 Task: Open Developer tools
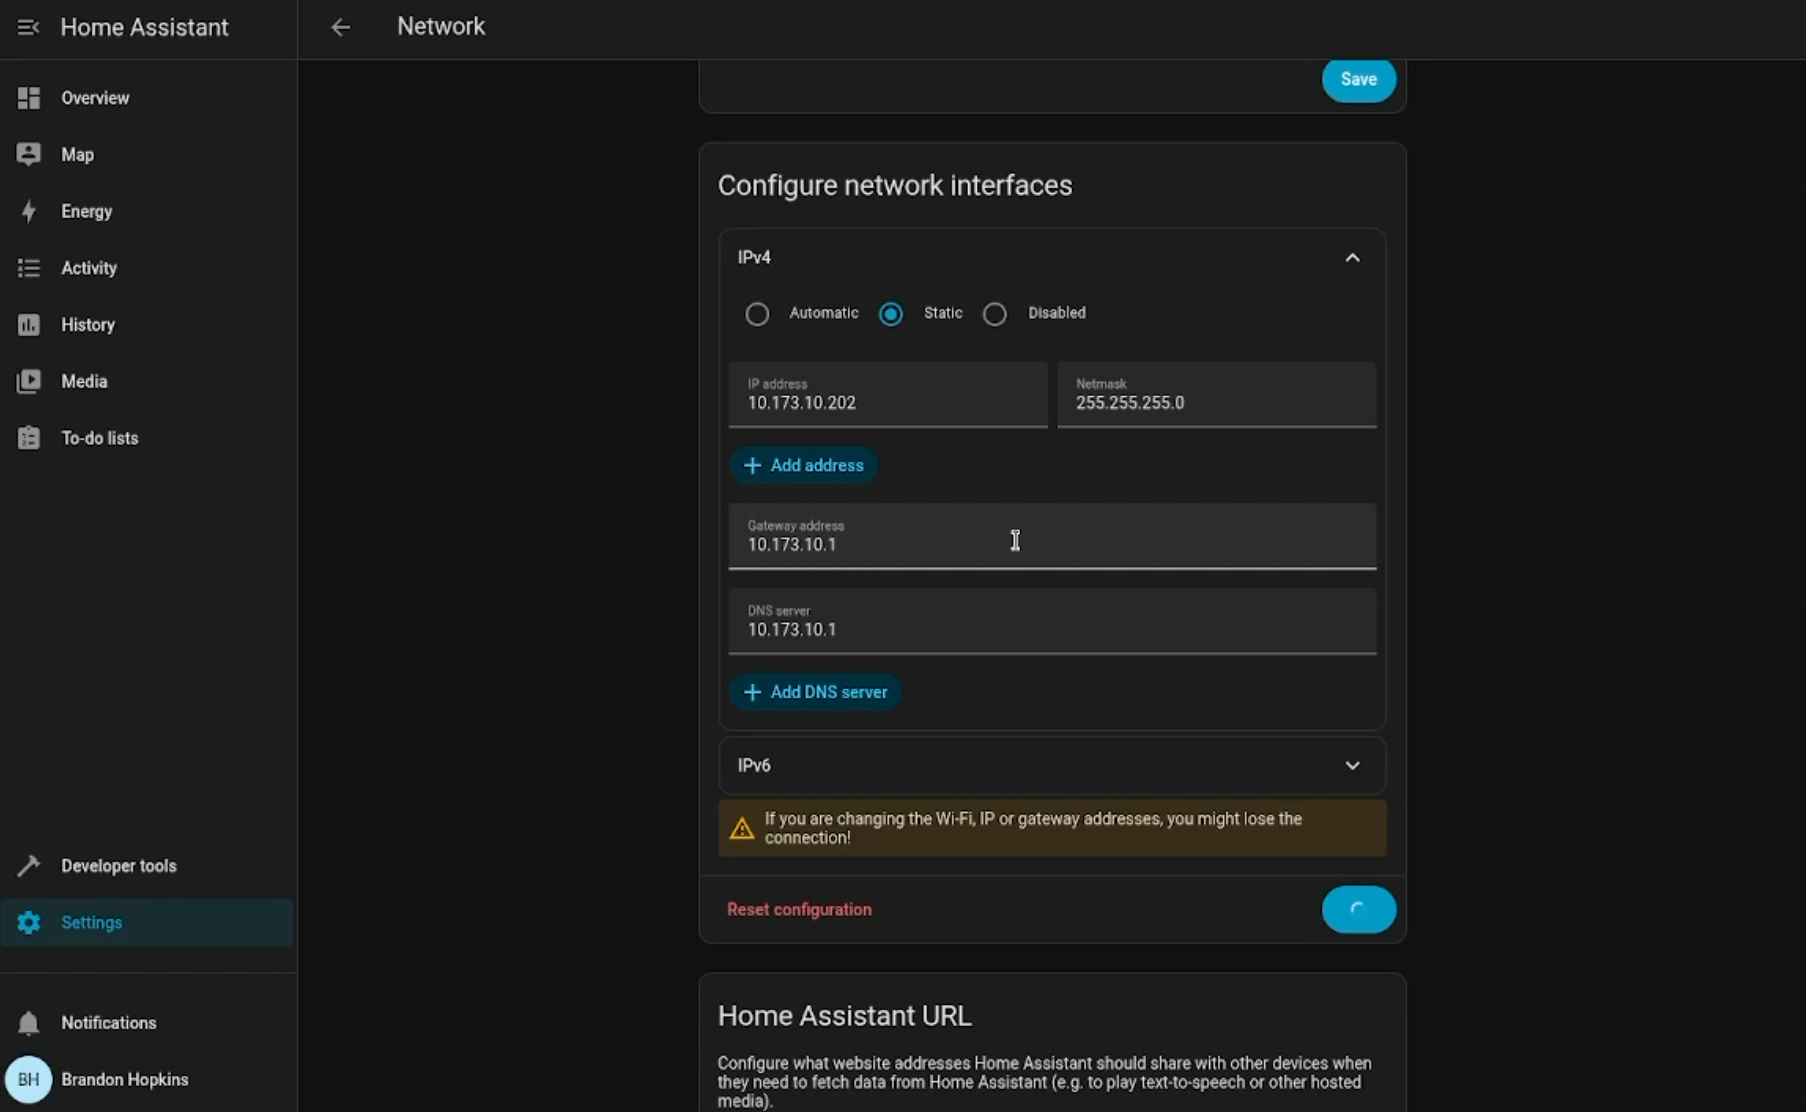tap(118, 866)
